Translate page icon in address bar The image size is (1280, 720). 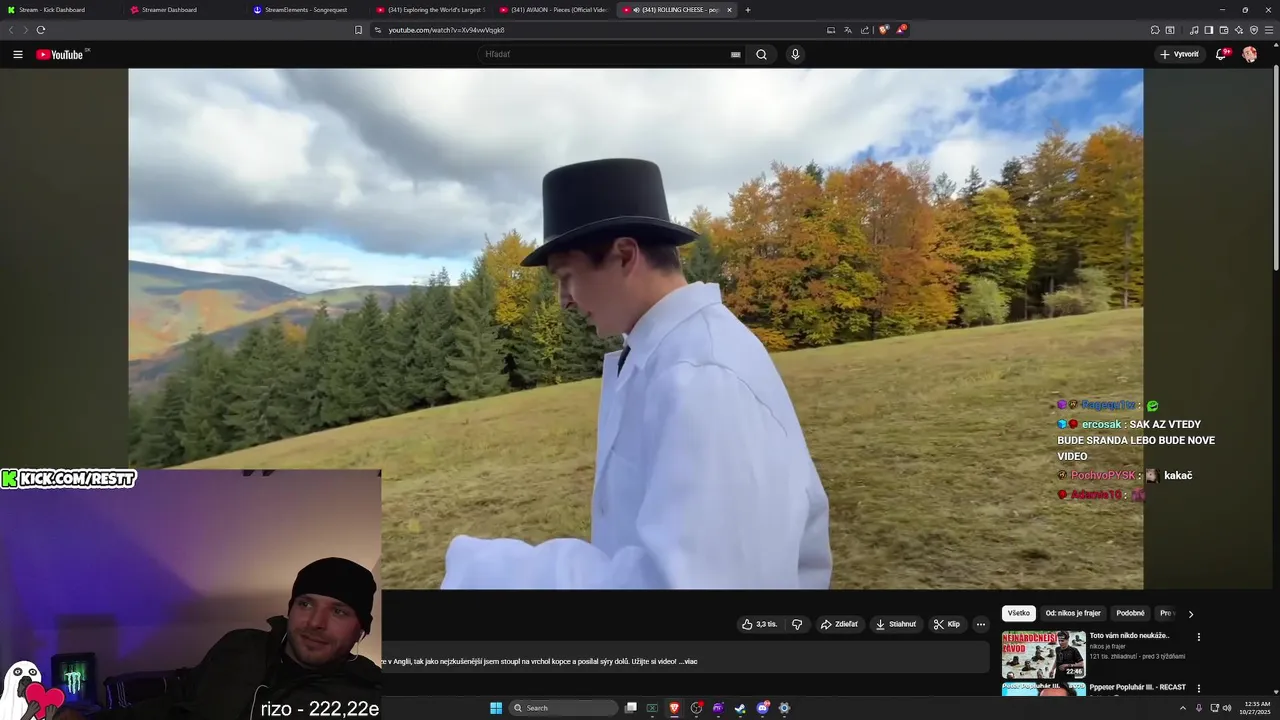(848, 30)
